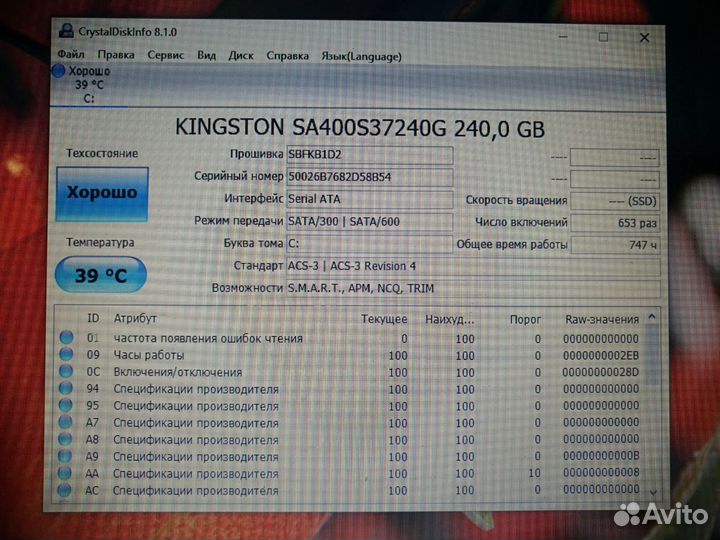The width and height of the screenshot is (720, 540).
Task: Click the serial number field 50026B7682D58B54
Action: click(370, 177)
